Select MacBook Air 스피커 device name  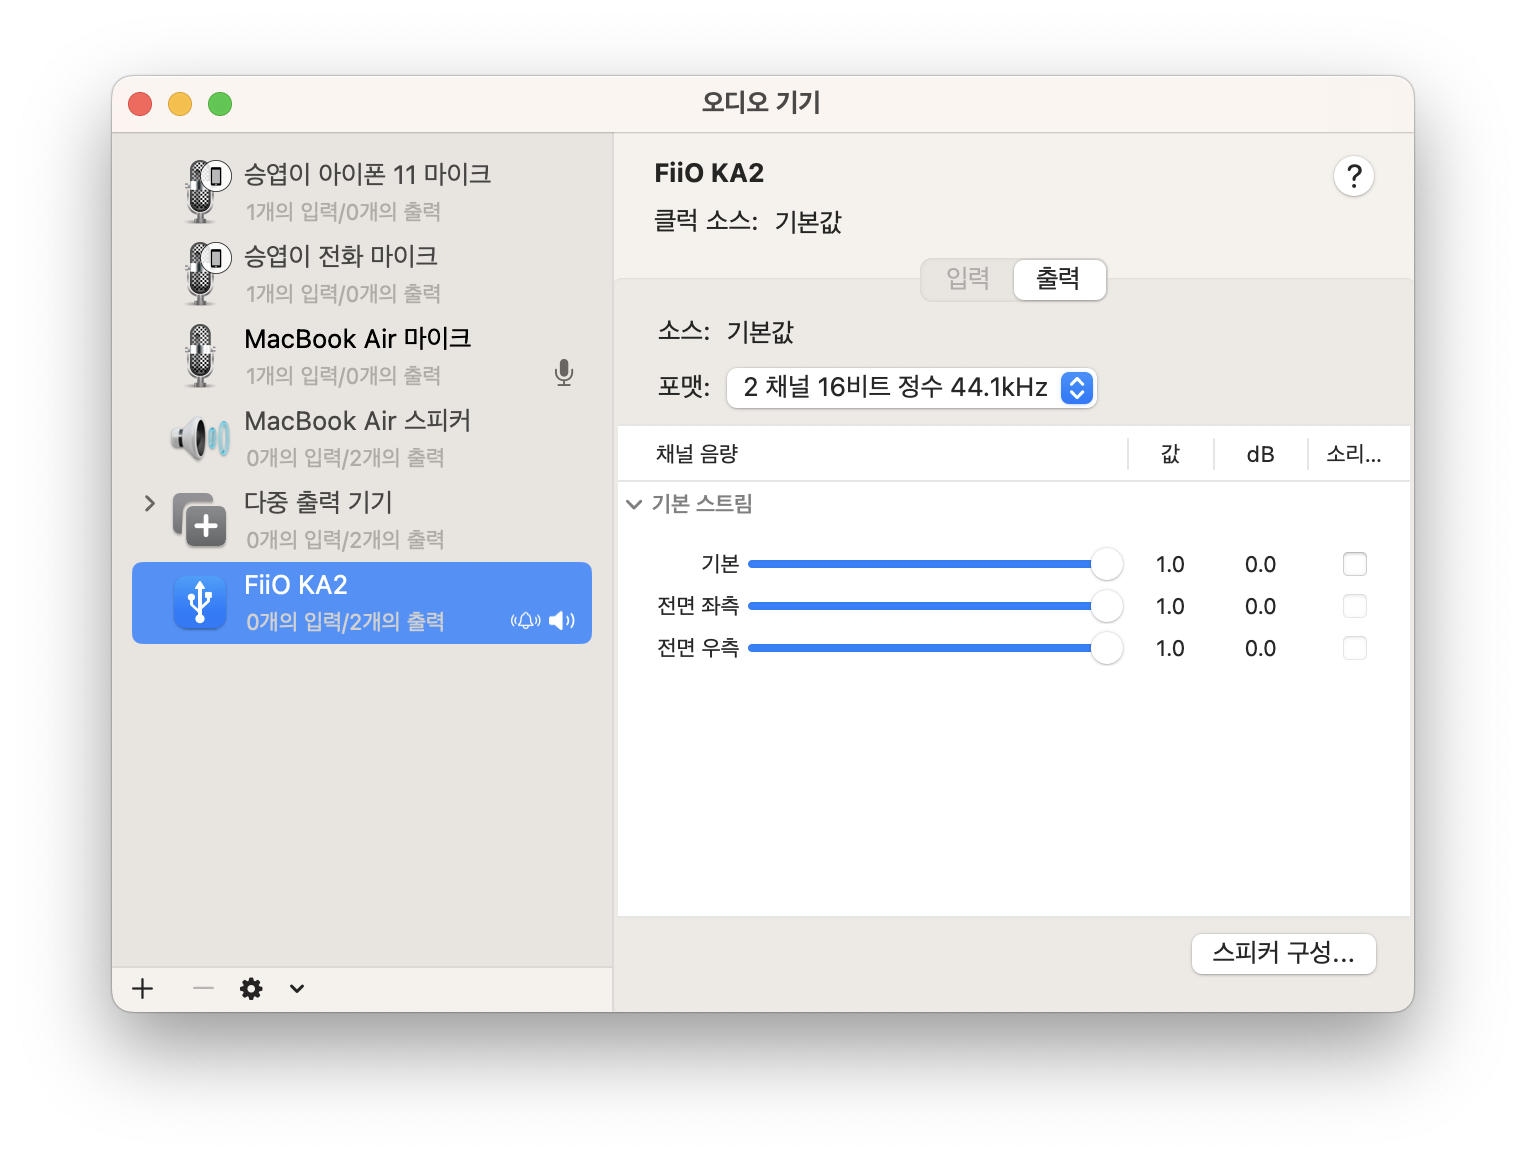[x=358, y=421]
